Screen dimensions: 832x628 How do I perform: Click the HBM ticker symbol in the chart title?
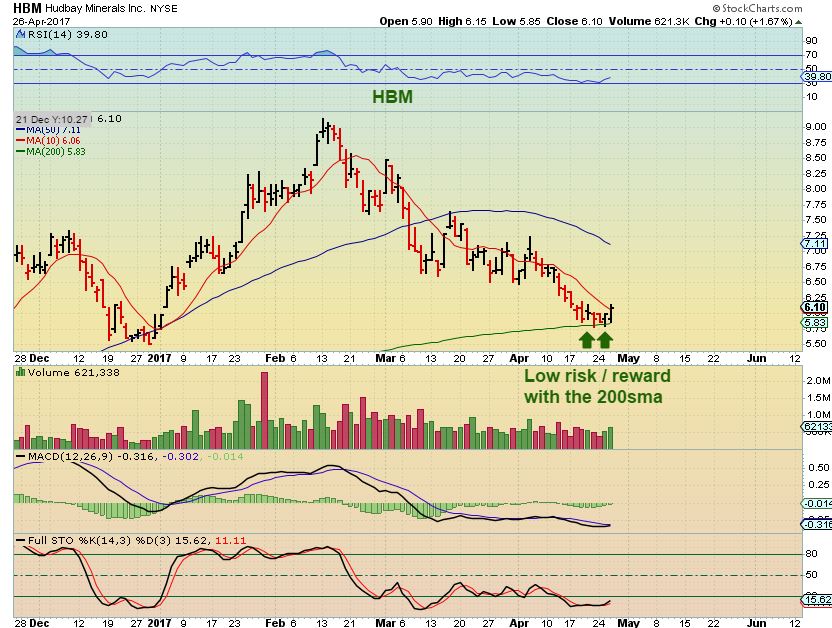click(x=28, y=8)
